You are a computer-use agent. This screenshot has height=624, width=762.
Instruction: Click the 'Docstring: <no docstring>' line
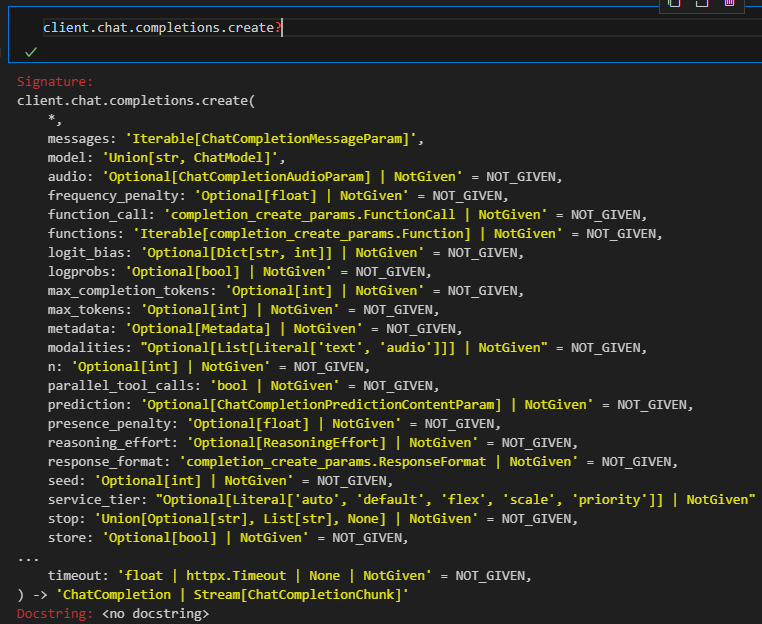pyautogui.click(x=113, y=614)
